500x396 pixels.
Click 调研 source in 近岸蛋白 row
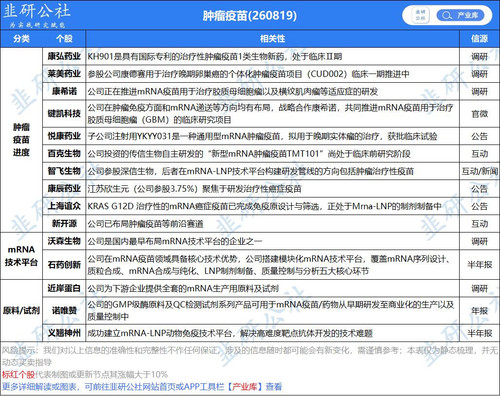[x=479, y=288]
